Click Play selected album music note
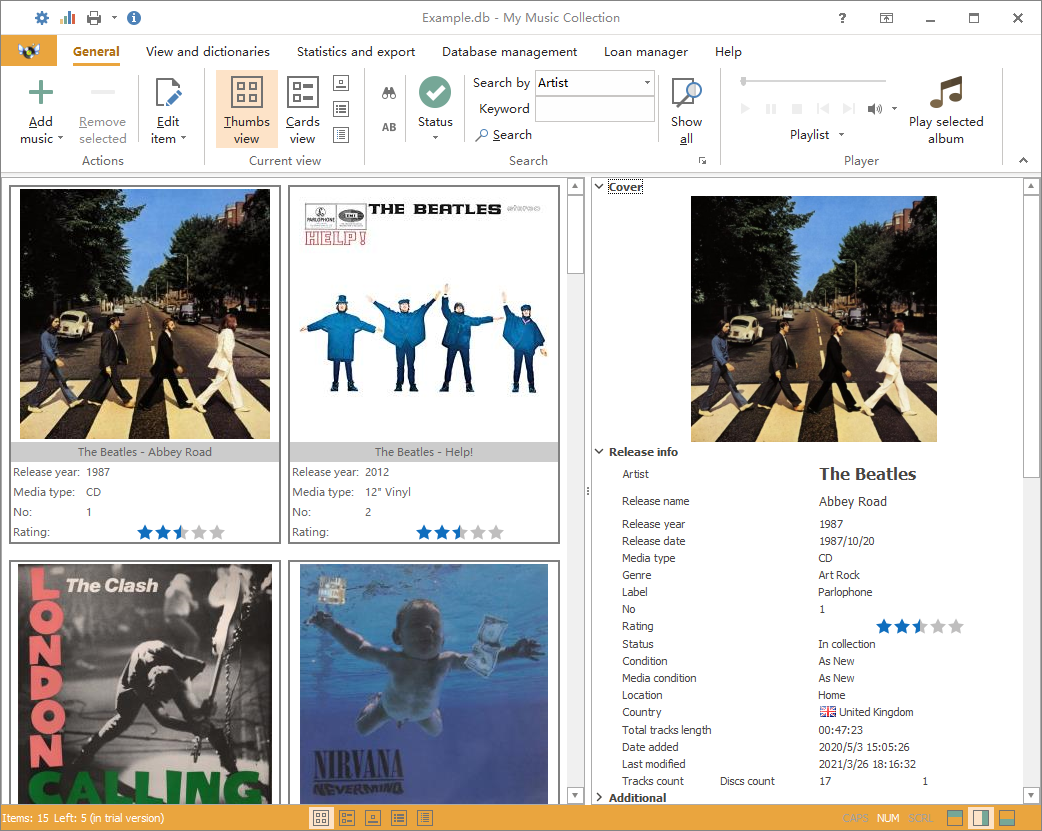1042x831 pixels. tap(945, 93)
